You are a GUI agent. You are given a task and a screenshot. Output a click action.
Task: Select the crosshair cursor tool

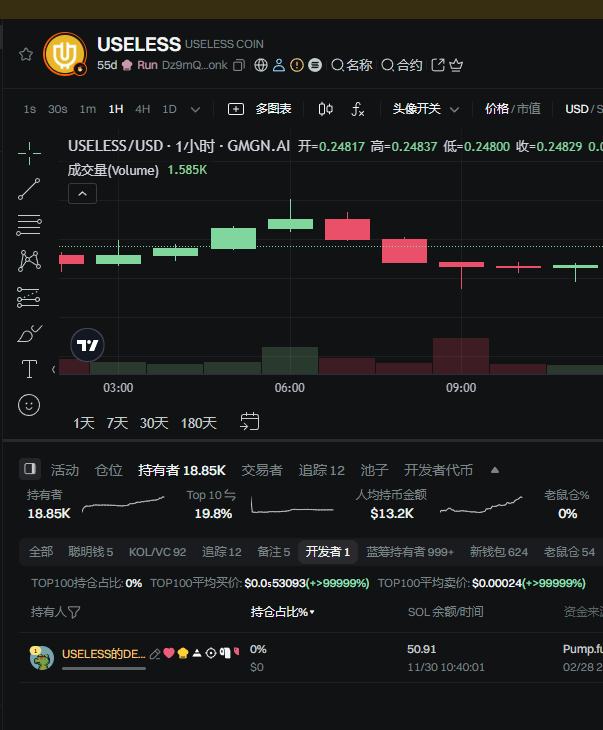29,153
